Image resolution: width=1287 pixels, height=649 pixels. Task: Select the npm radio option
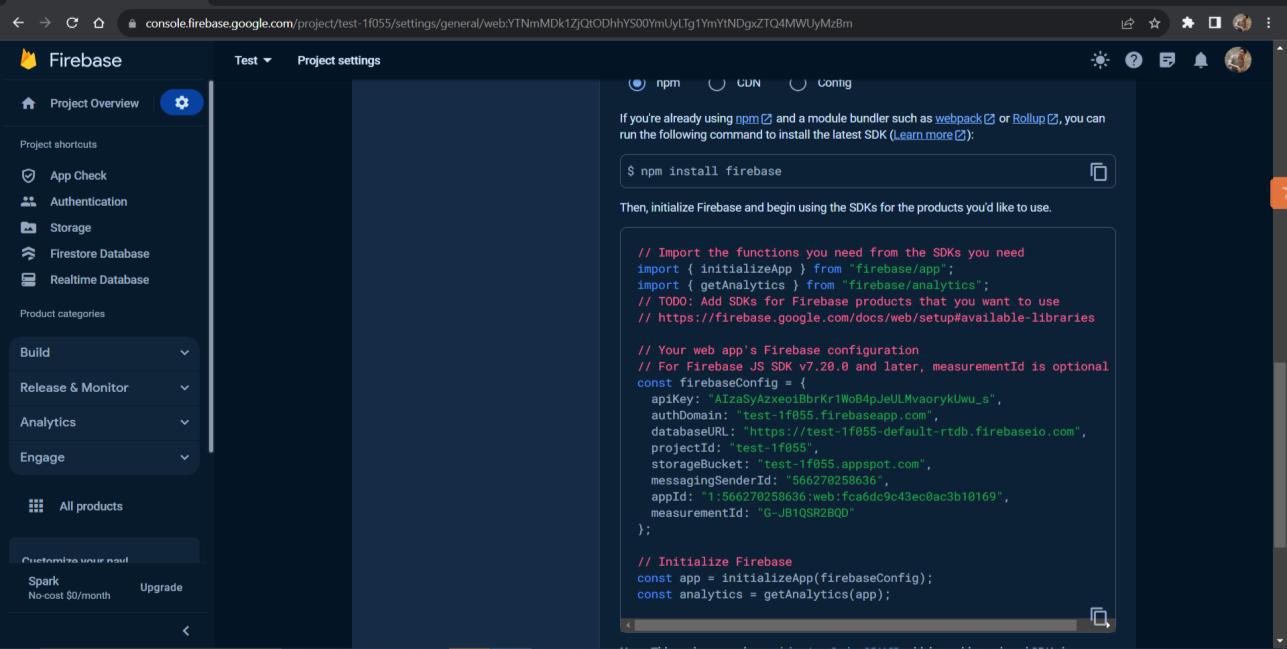(x=637, y=83)
